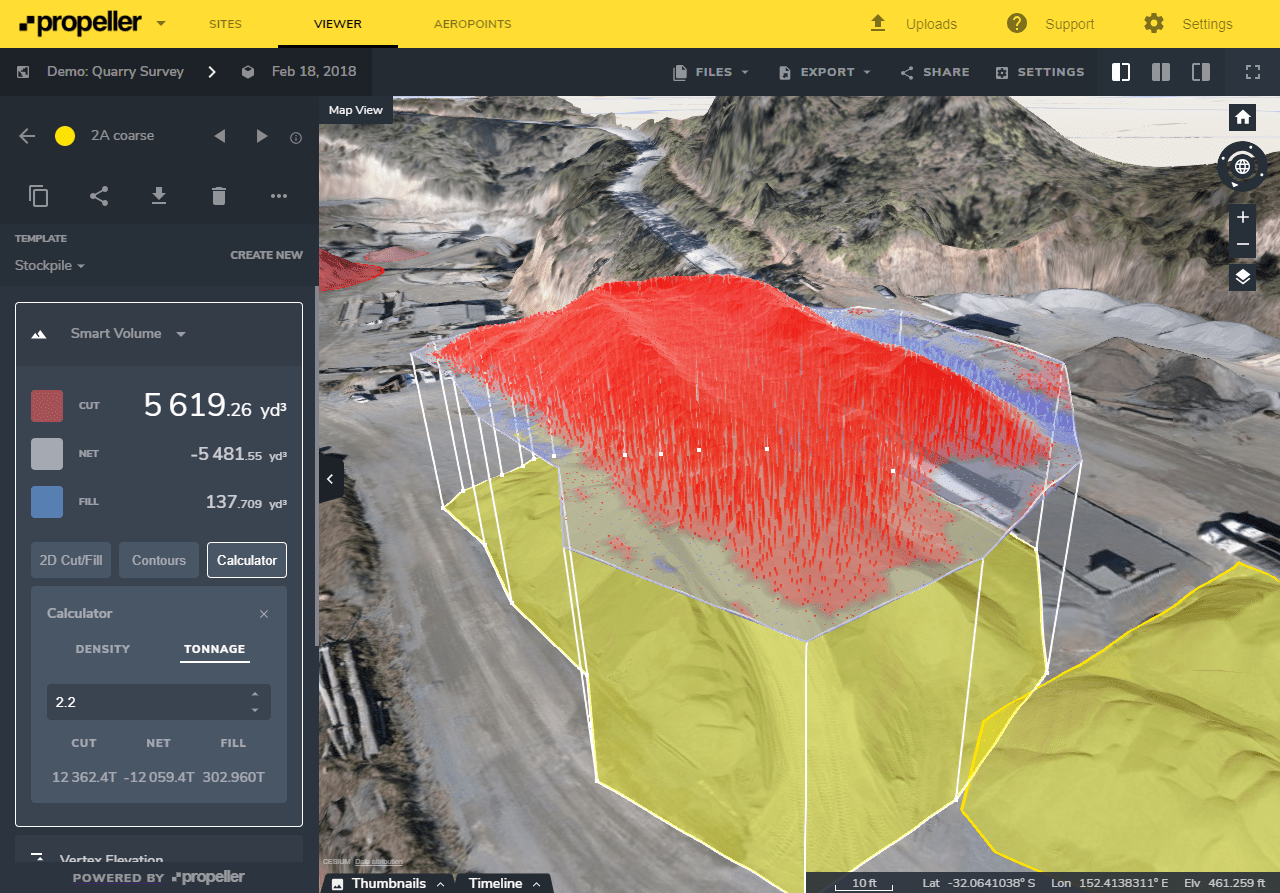The height and width of the screenshot is (893, 1280).
Task: Click the Download measurement icon
Action: coord(159,196)
